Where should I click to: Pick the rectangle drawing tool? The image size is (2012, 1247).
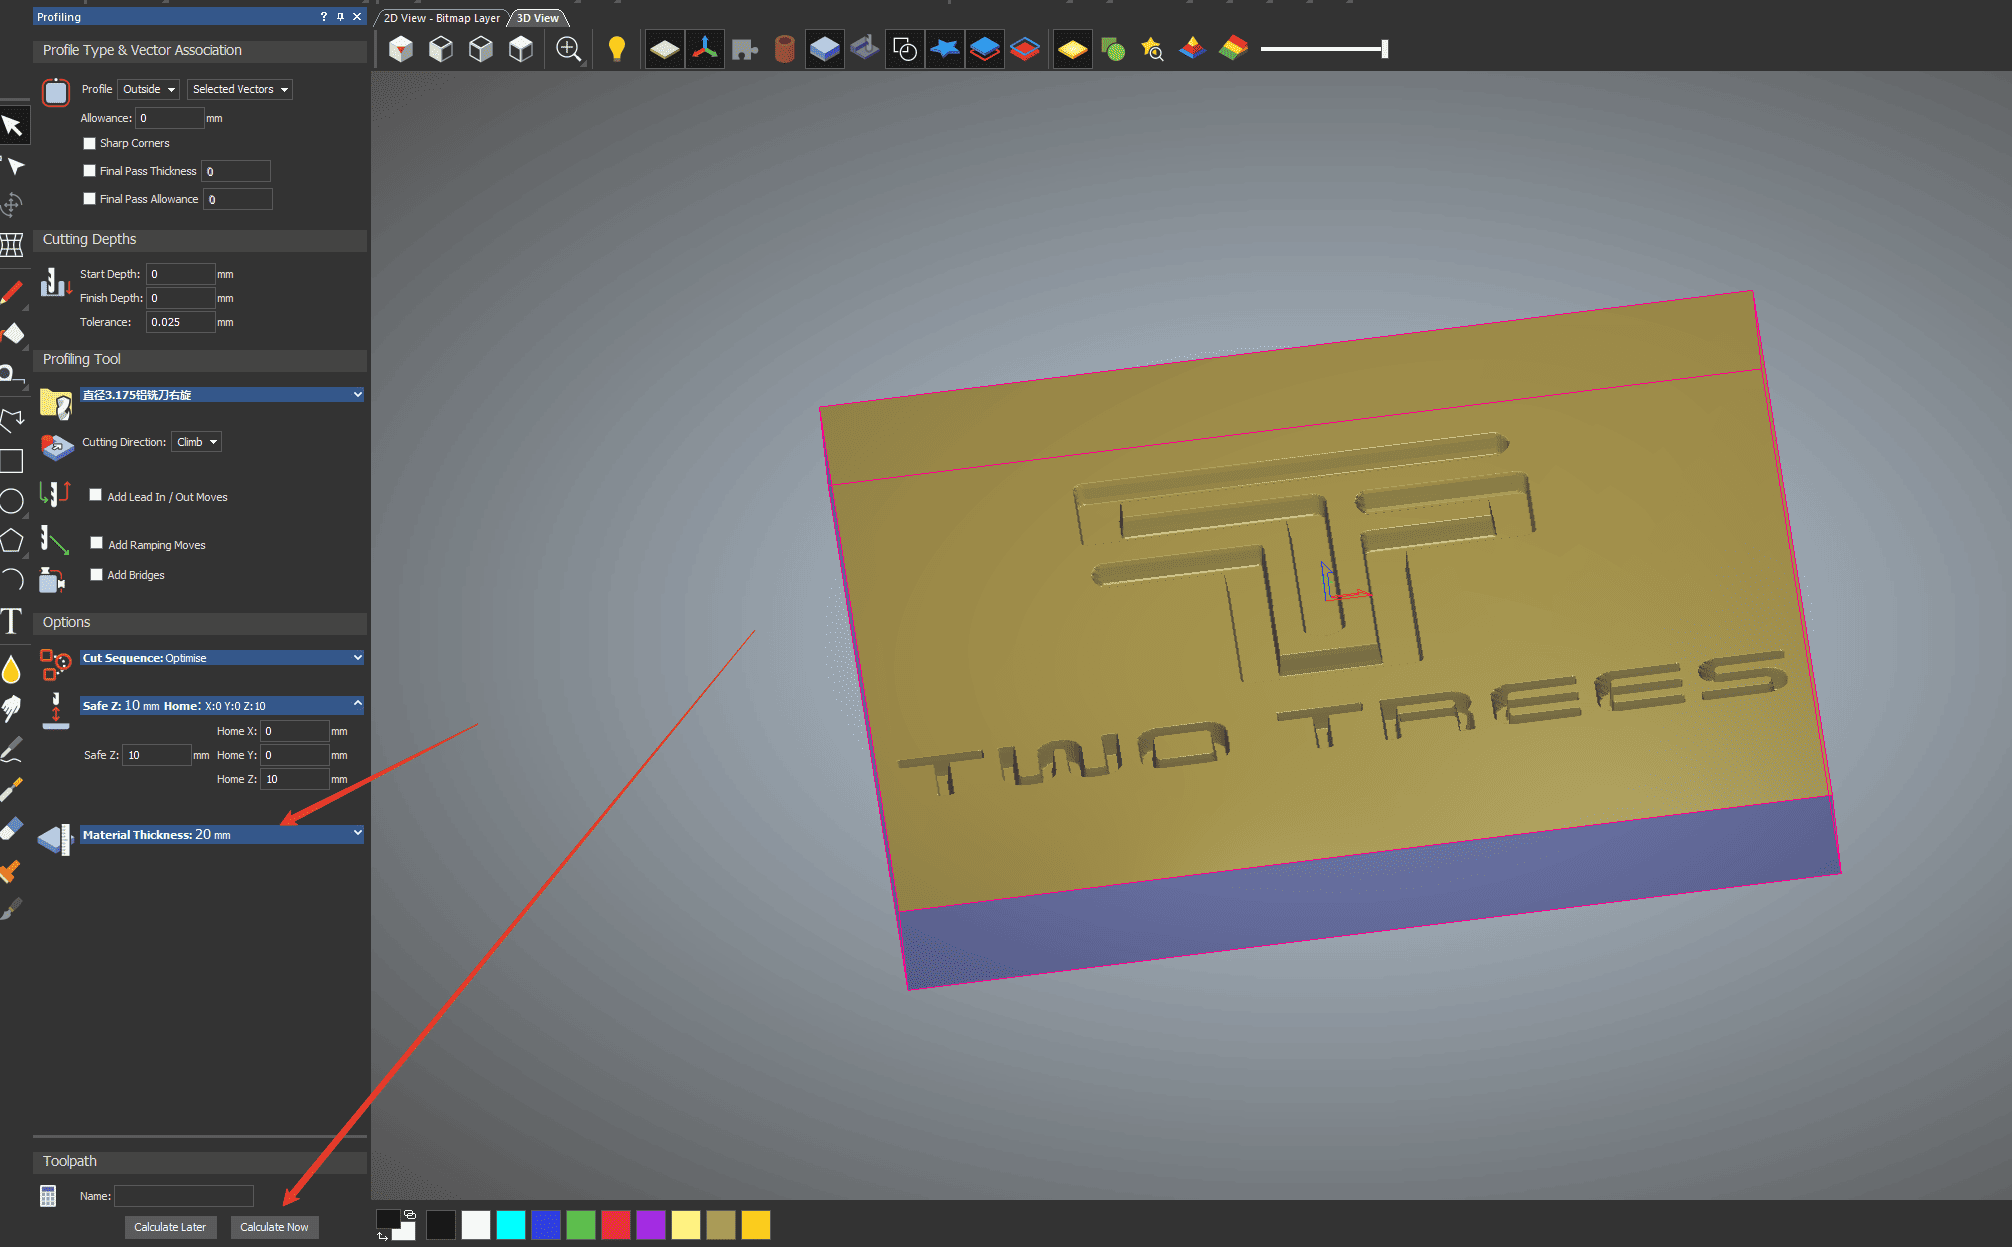12,461
